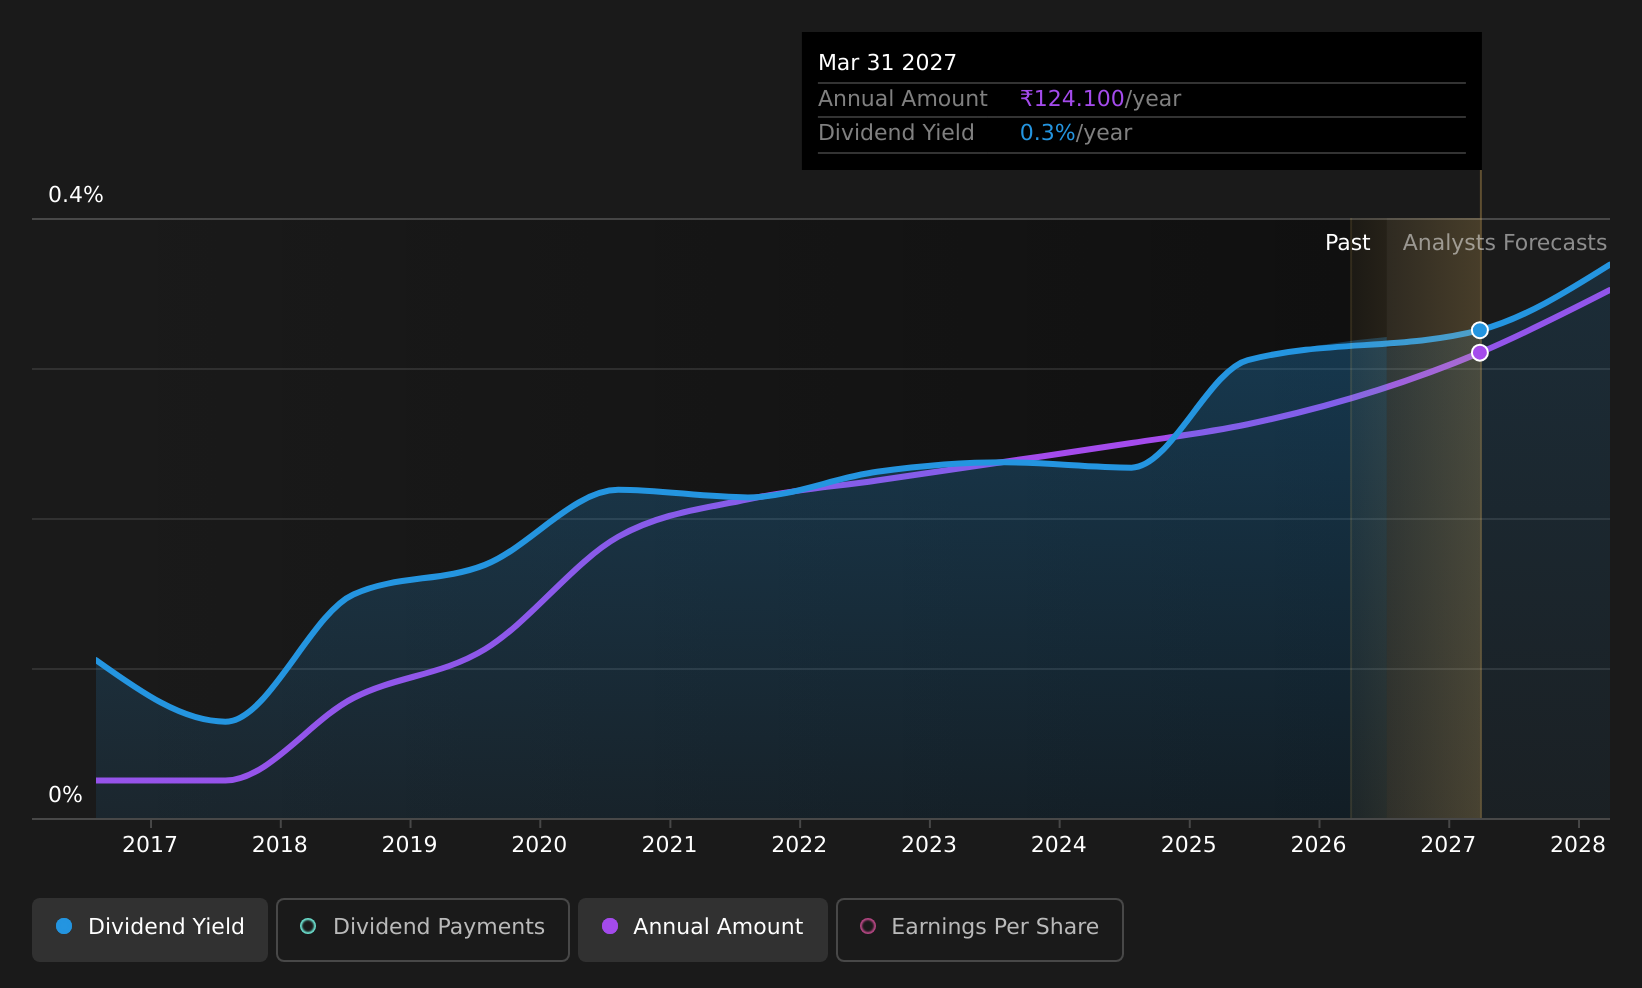Click the 2025 x-axis label
Viewport: 1642px width, 988px height.
1189,845
